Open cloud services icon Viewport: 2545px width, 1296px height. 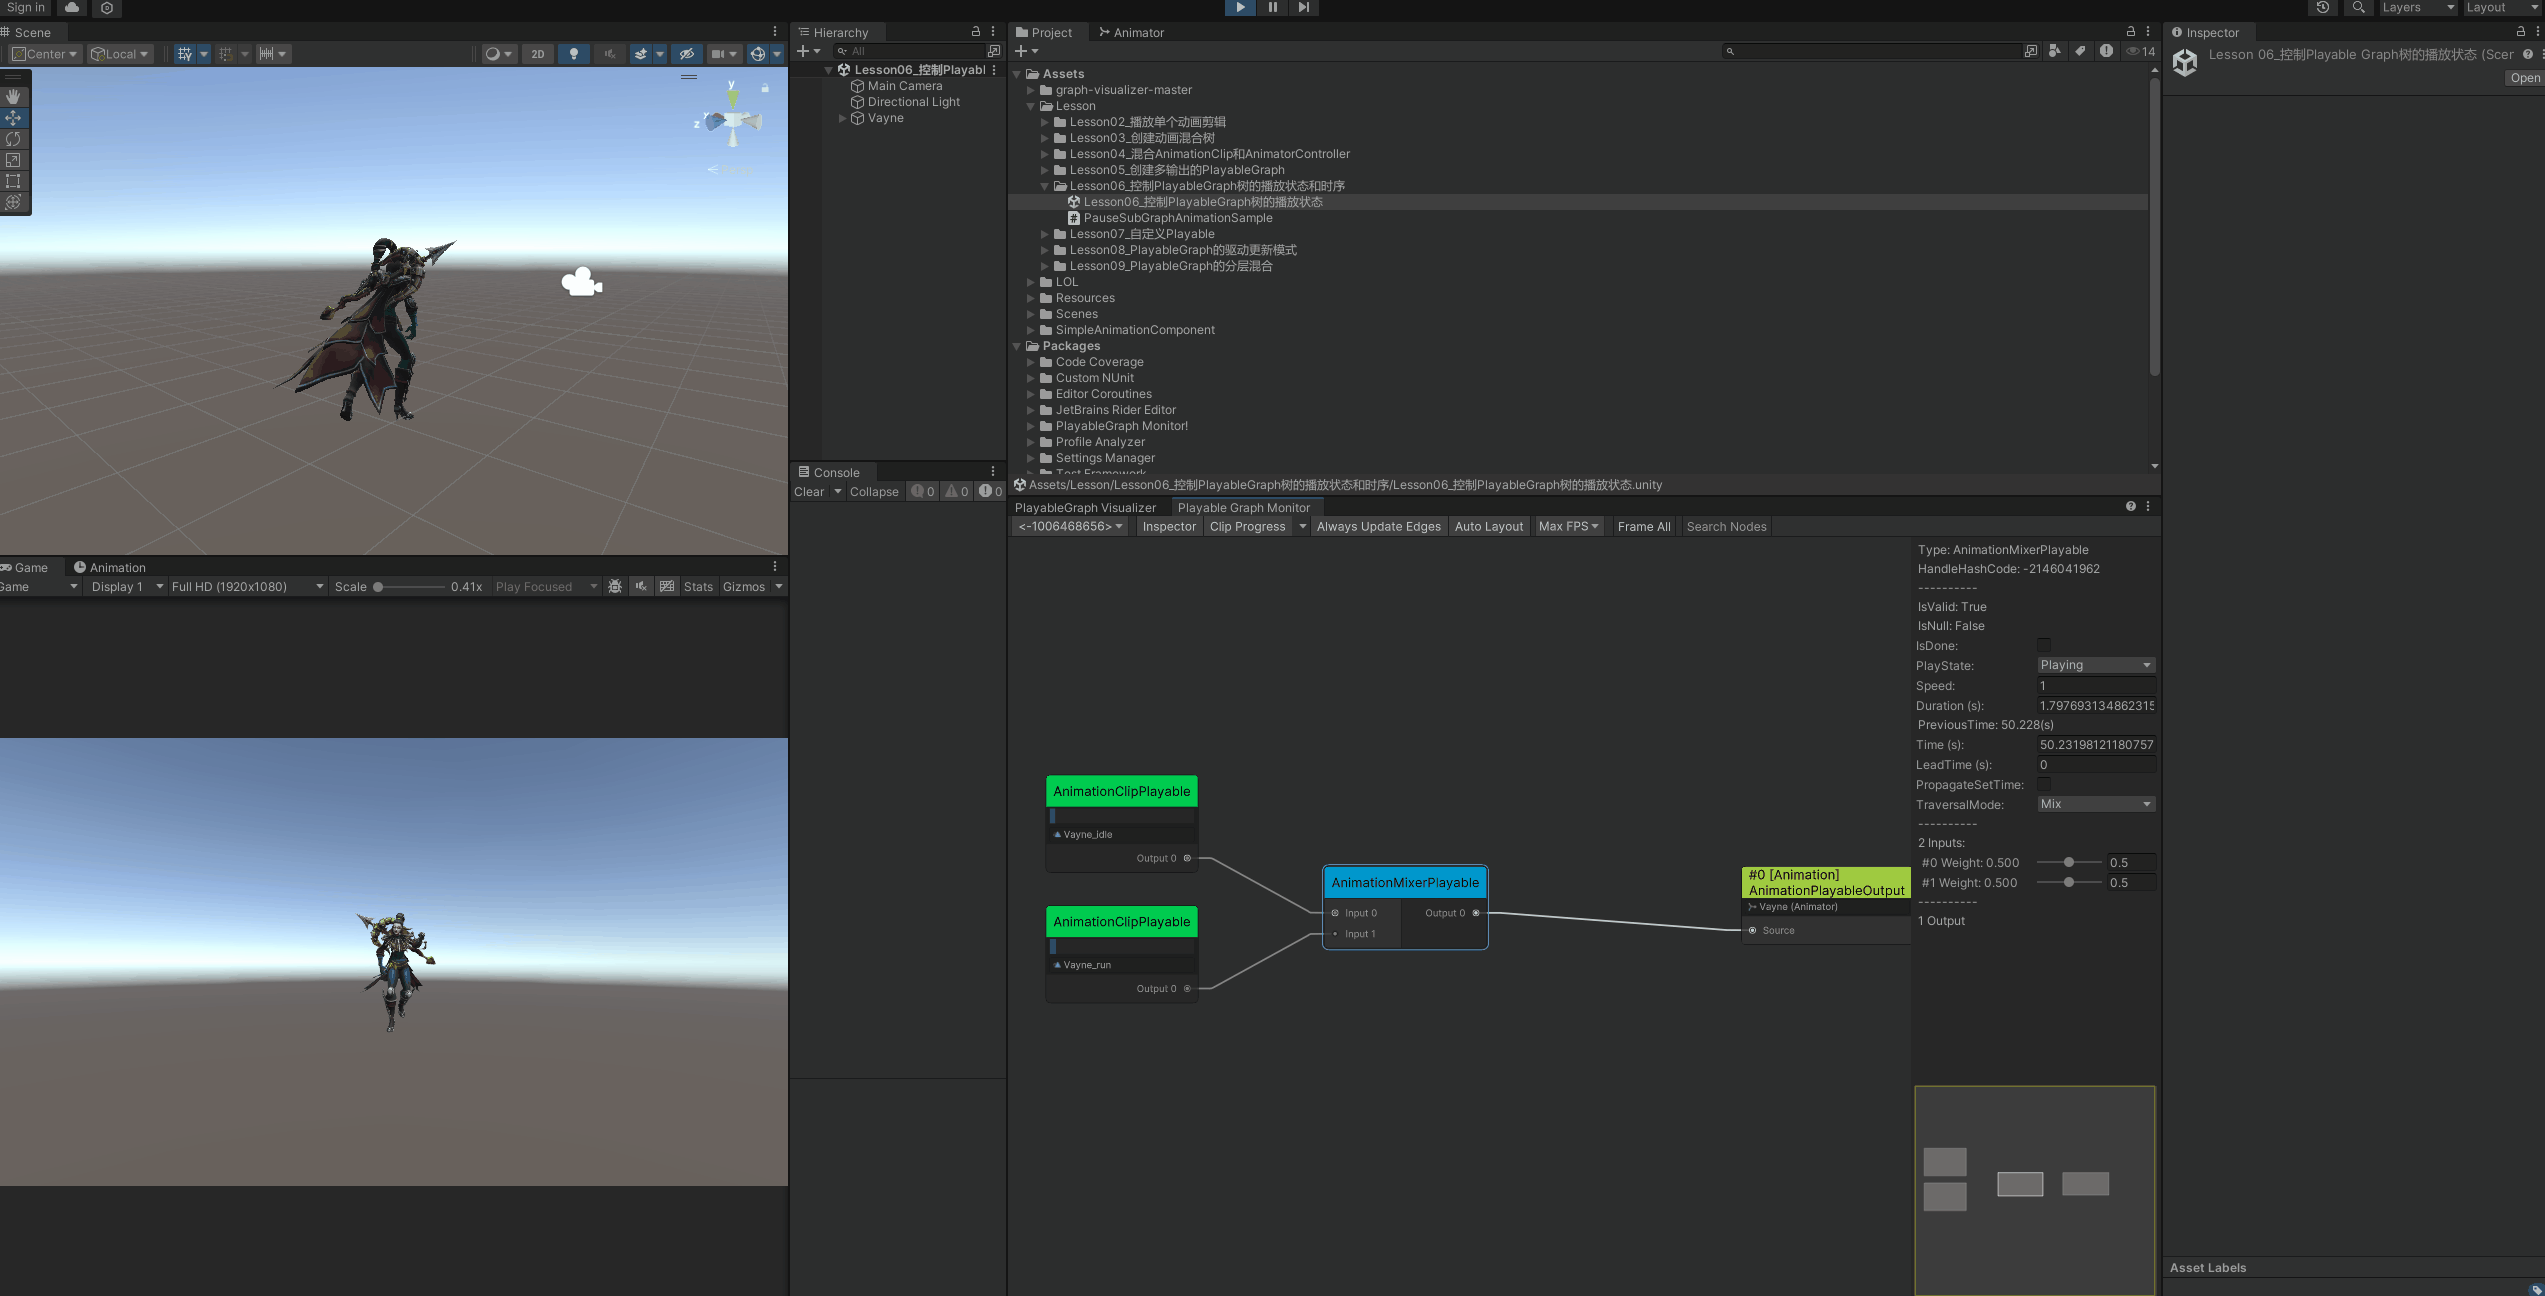tap(72, 7)
